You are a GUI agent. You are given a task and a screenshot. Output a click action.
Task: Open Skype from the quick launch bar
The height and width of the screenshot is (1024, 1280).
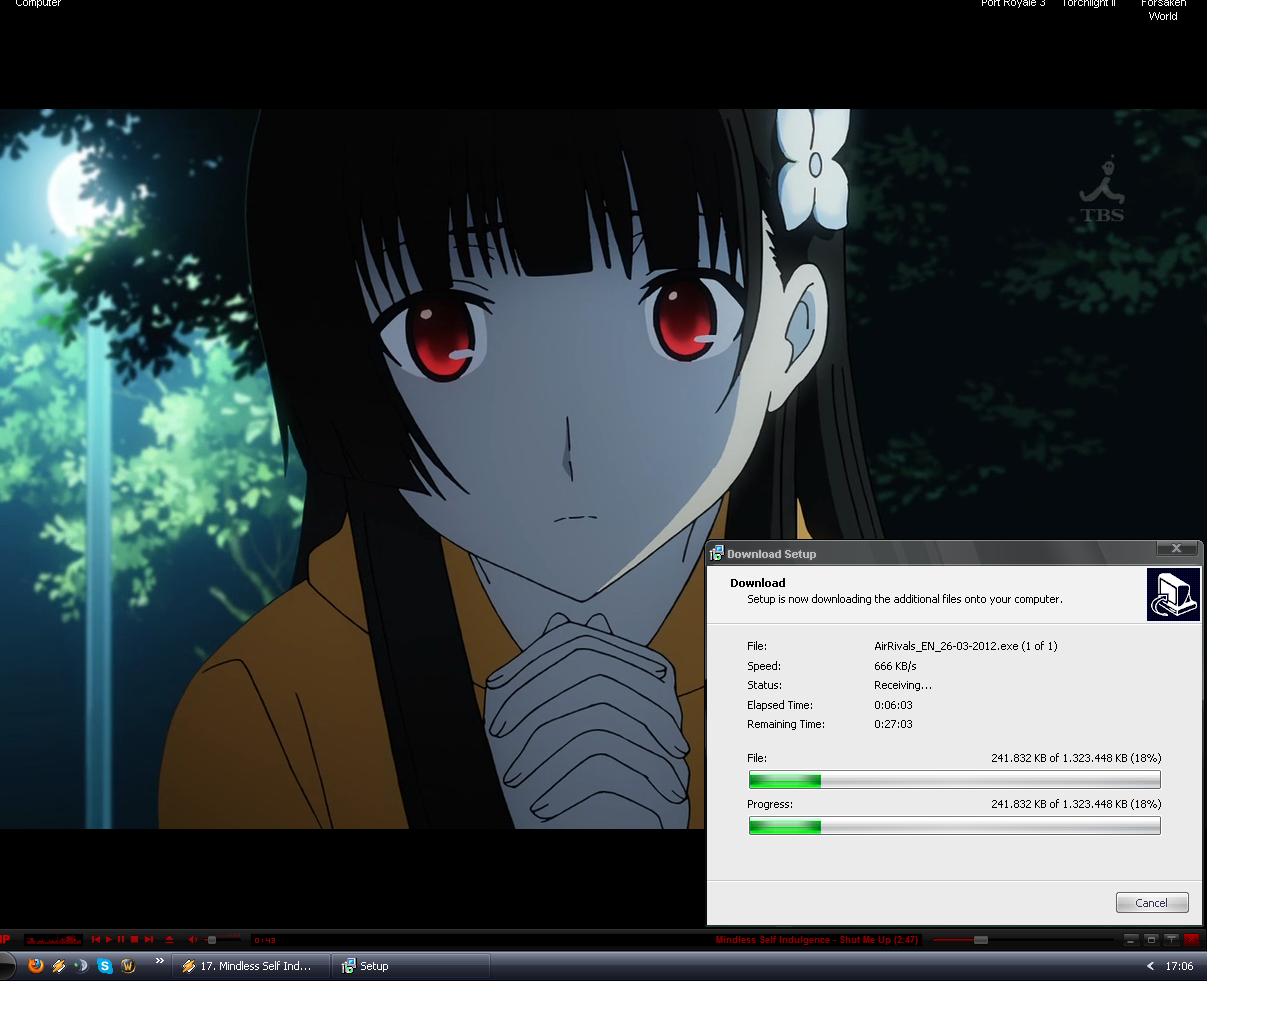pos(105,966)
